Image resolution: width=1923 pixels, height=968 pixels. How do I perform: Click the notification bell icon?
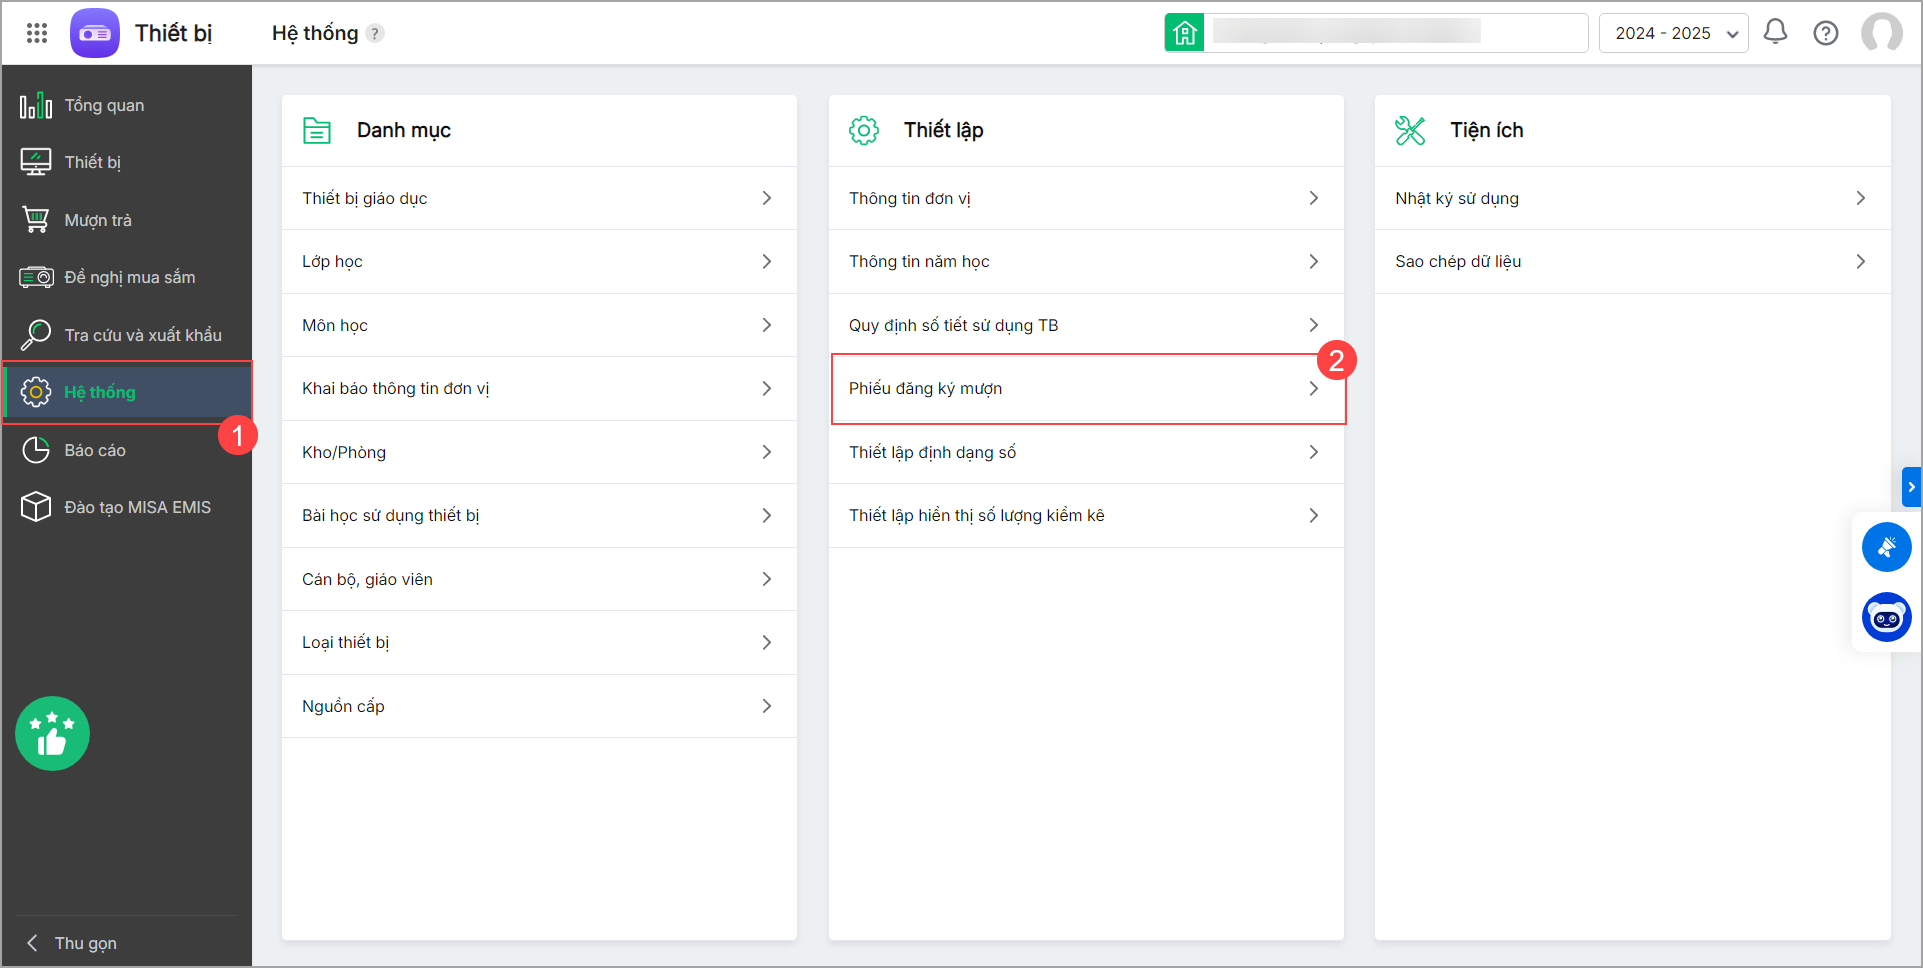[1775, 32]
